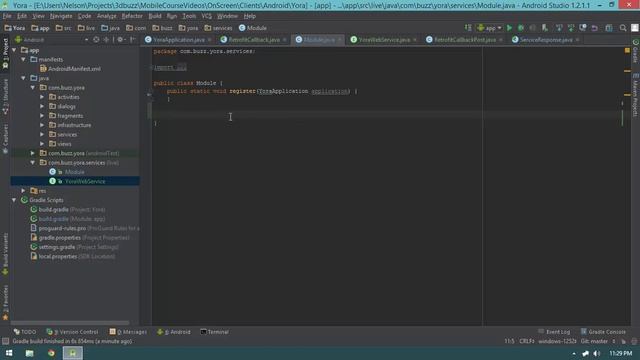
Task: Open the Terminal tool window
Action: (214, 332)
